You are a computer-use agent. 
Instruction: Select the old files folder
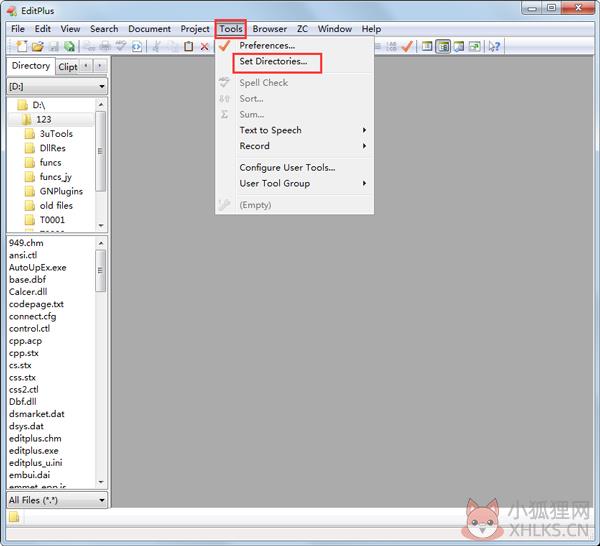[x=56, y=205]
